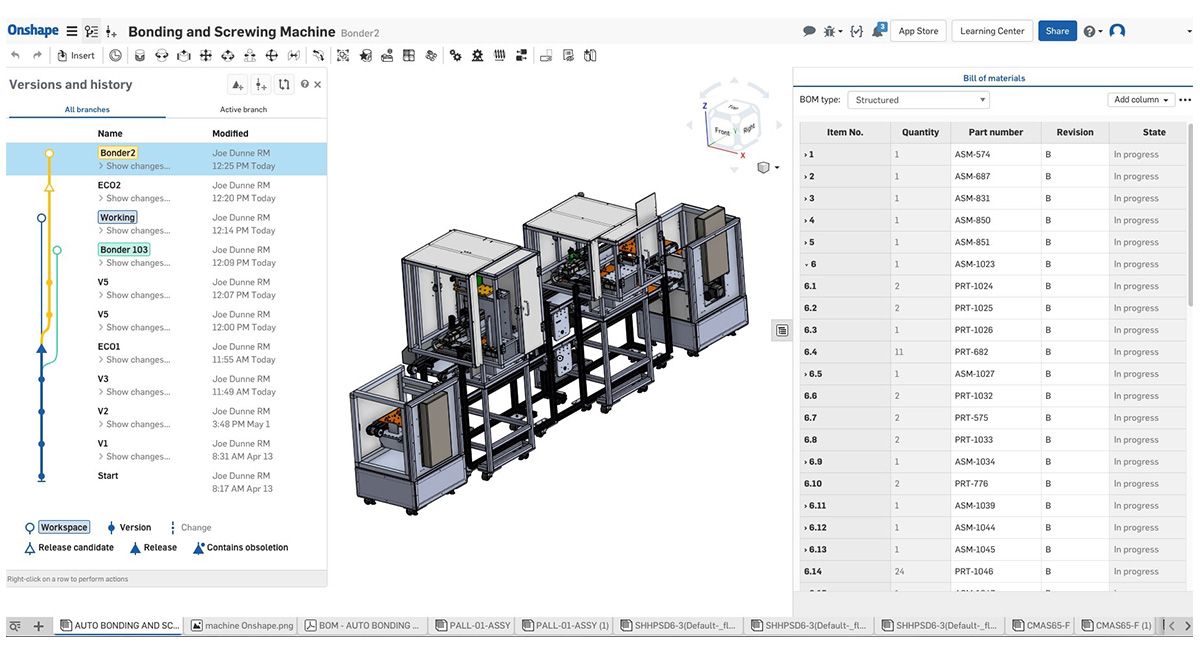Select the Planar mate tool
The height and width of the screenshot is (650, 1200).
pos(206,56)
